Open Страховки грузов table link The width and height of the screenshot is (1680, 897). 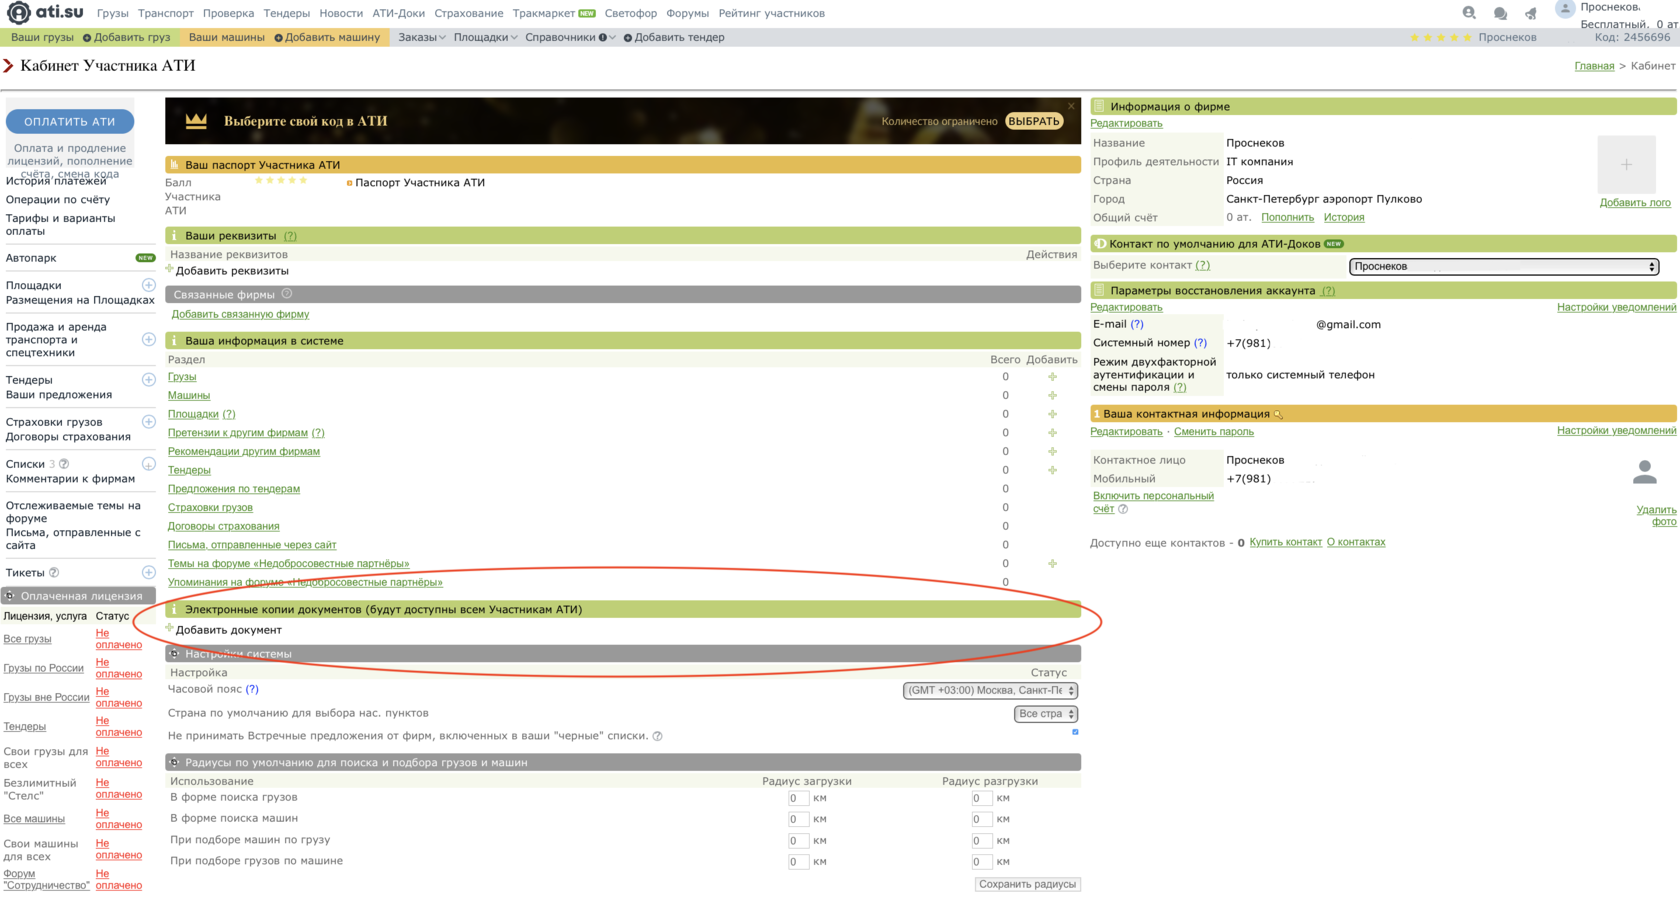pos(210,508)
